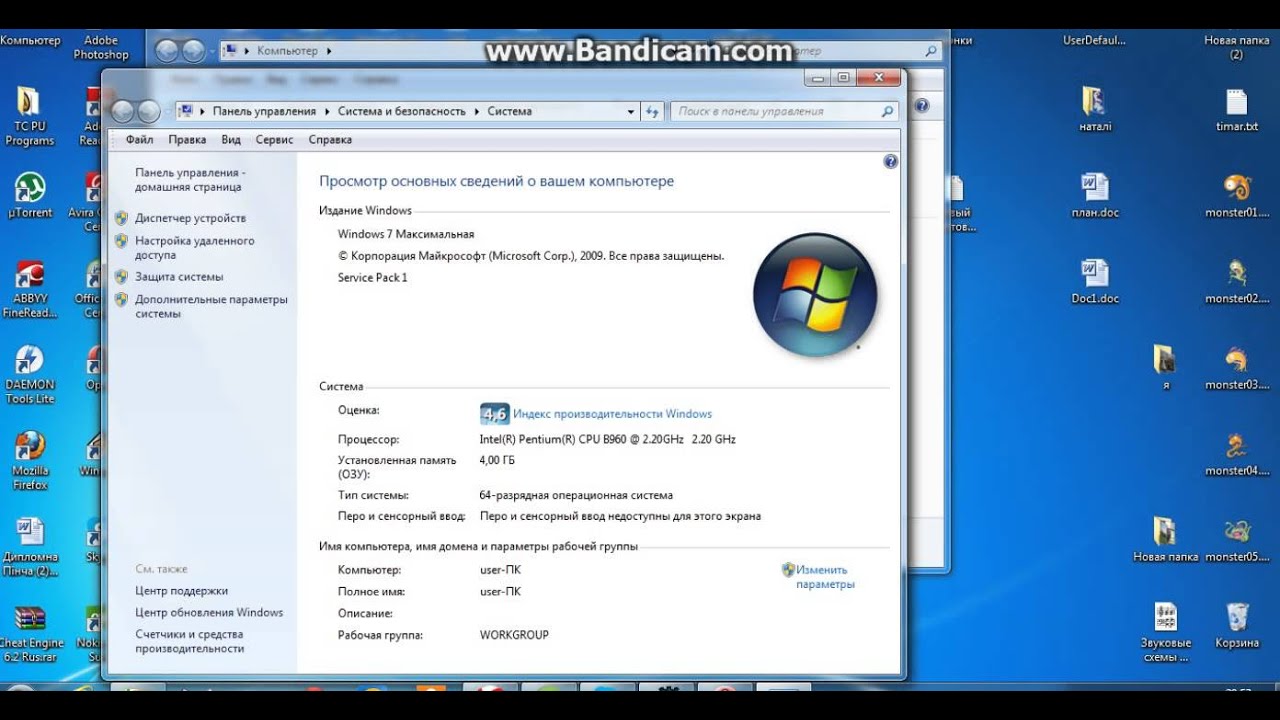Open Дипломна Пінча document icon

tap(29, 547)
